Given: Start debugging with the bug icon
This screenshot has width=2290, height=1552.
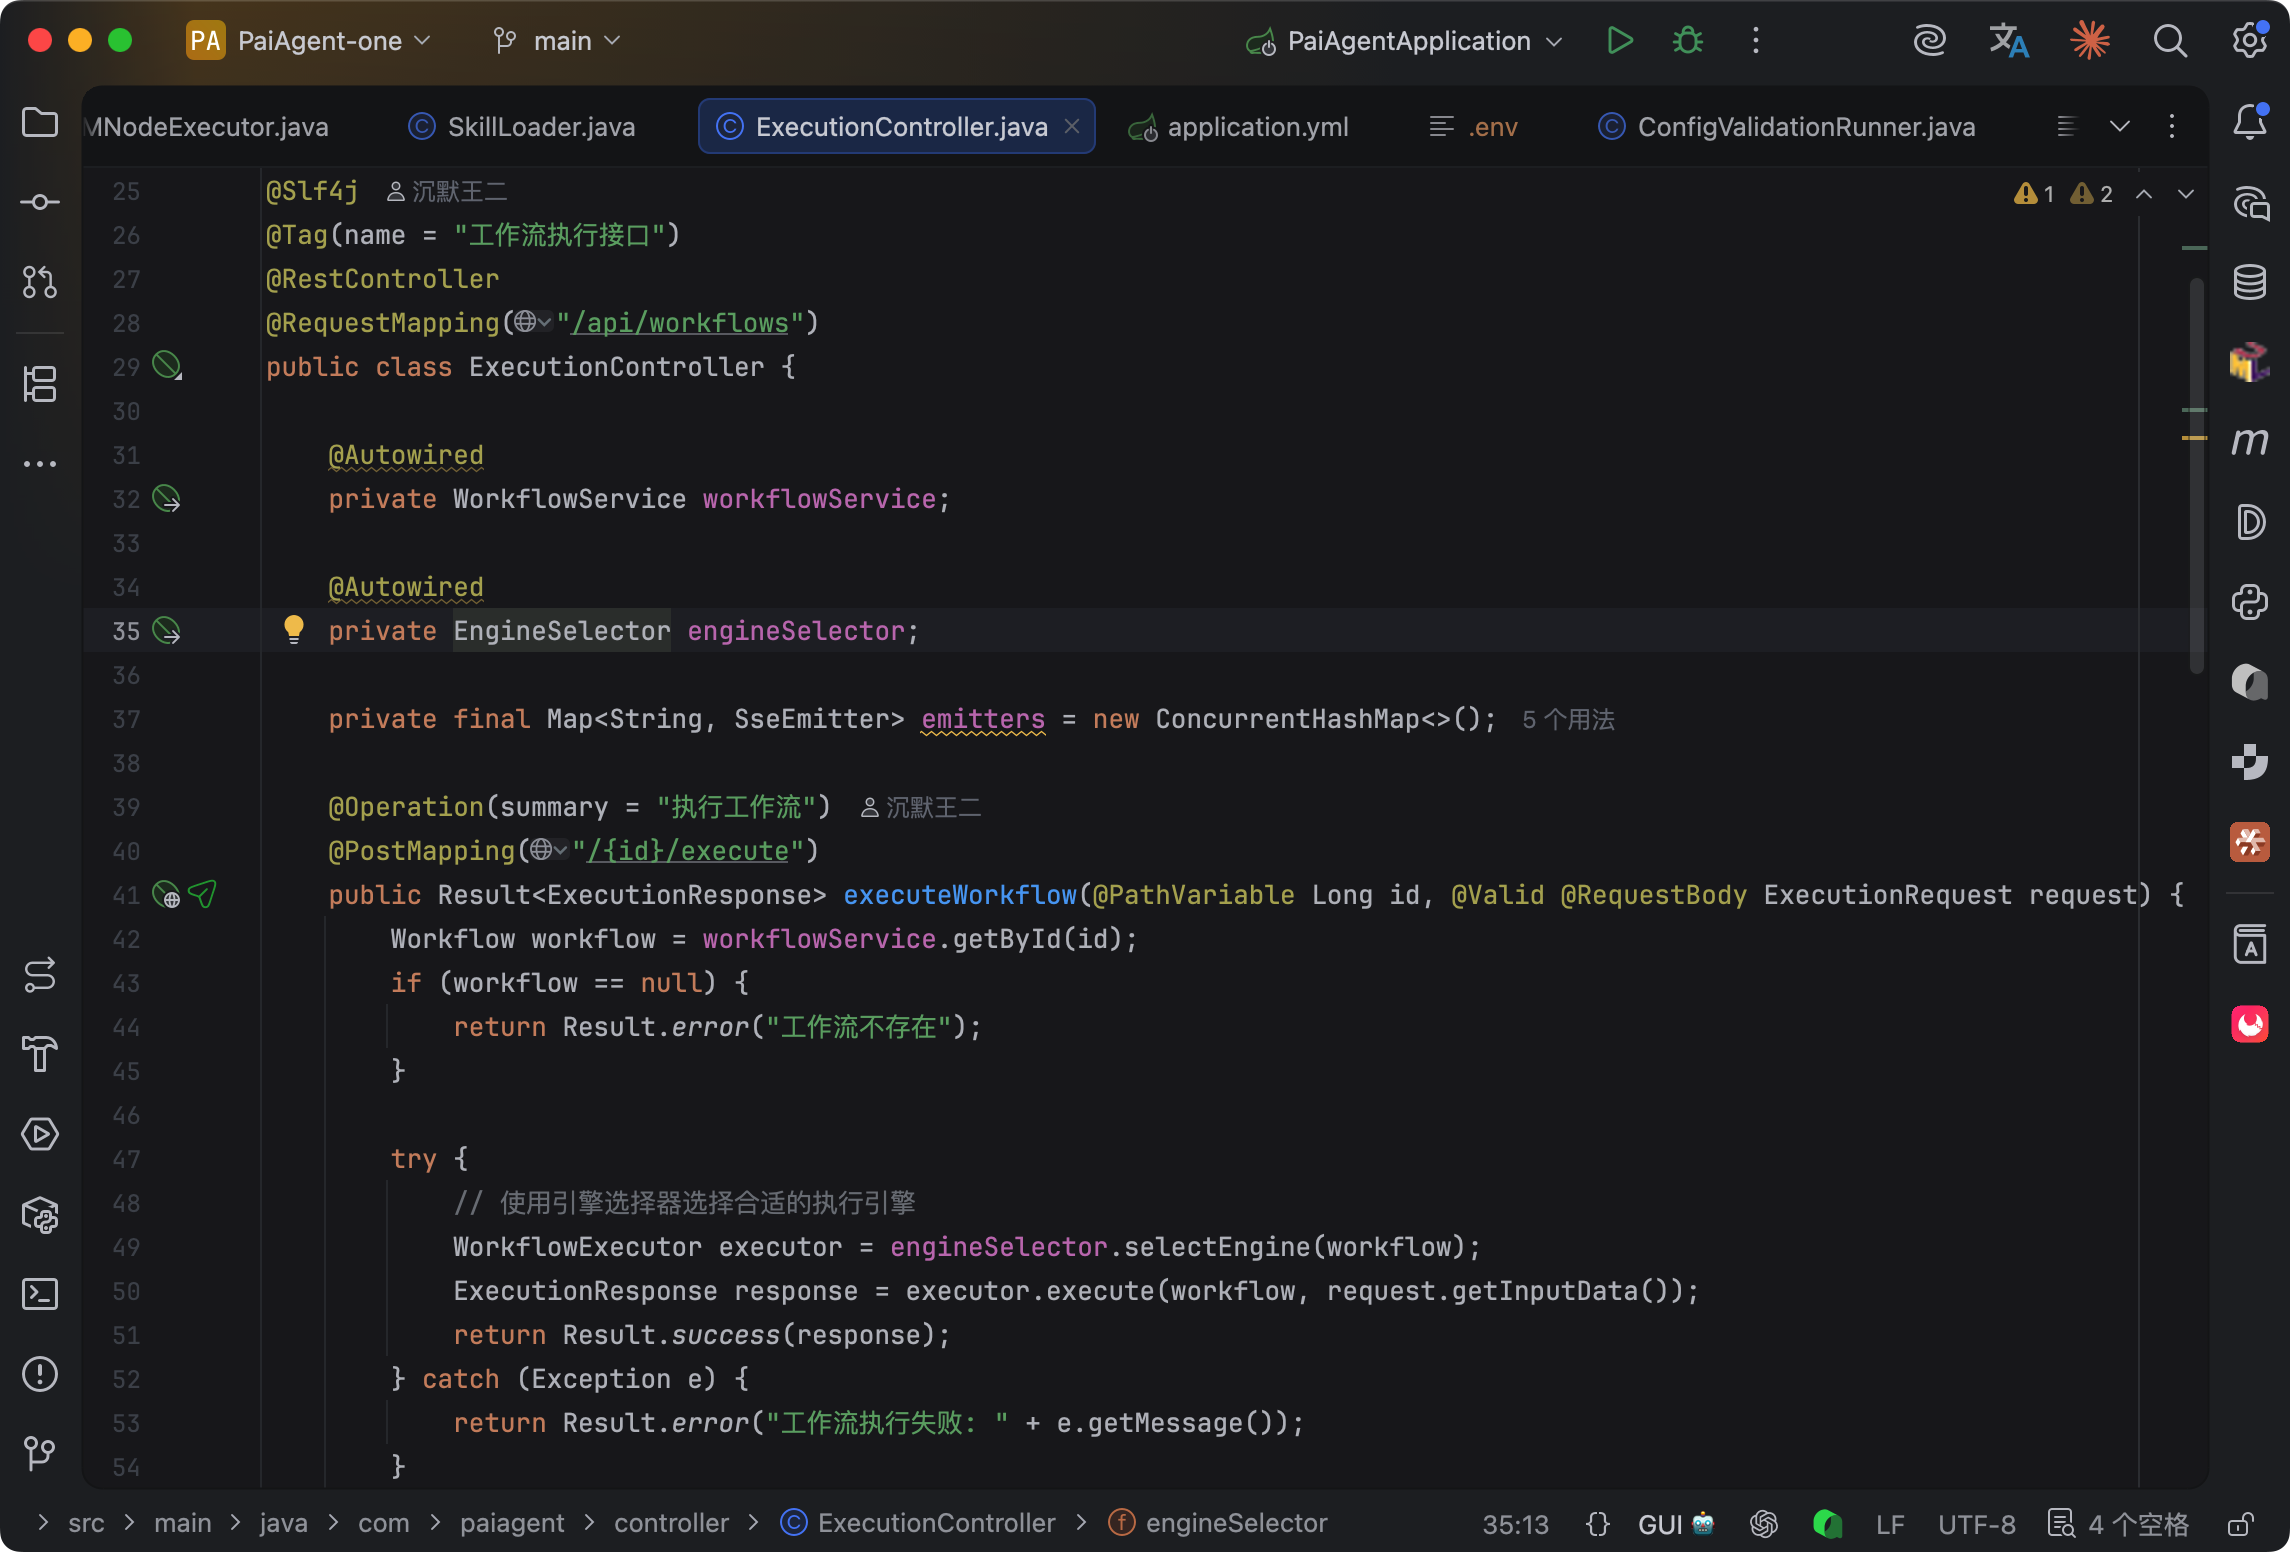Looking at the screenshot, I should click(1688, 41).
